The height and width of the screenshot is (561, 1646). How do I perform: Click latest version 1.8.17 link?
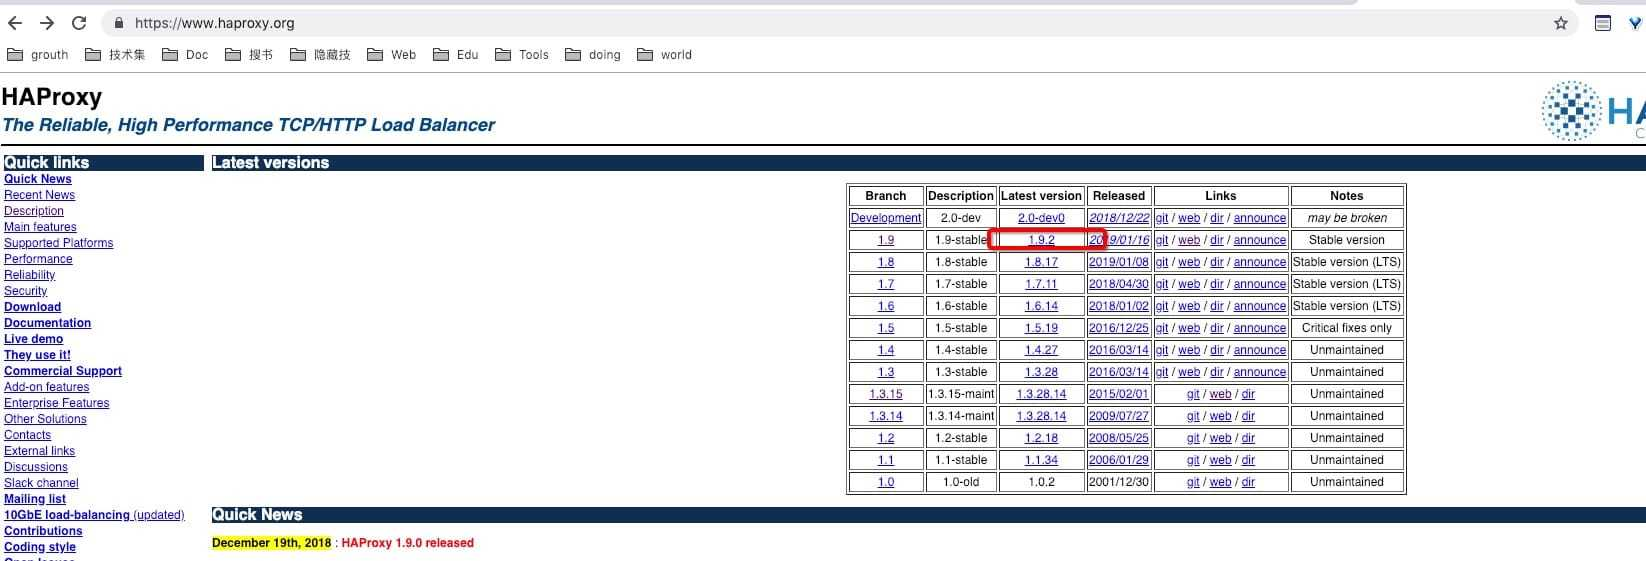[1041, 262]
